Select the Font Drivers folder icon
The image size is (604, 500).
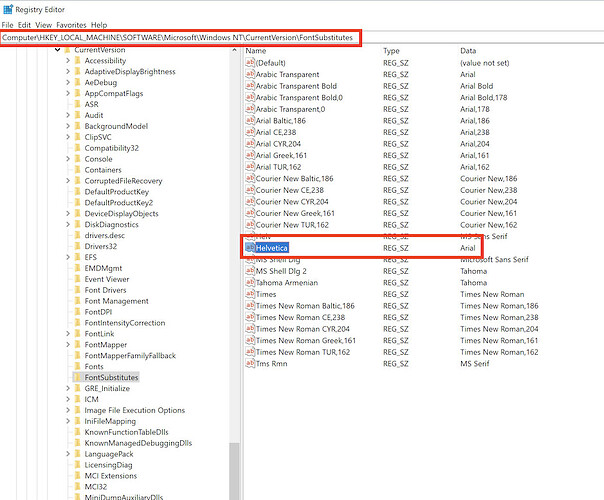77,290
